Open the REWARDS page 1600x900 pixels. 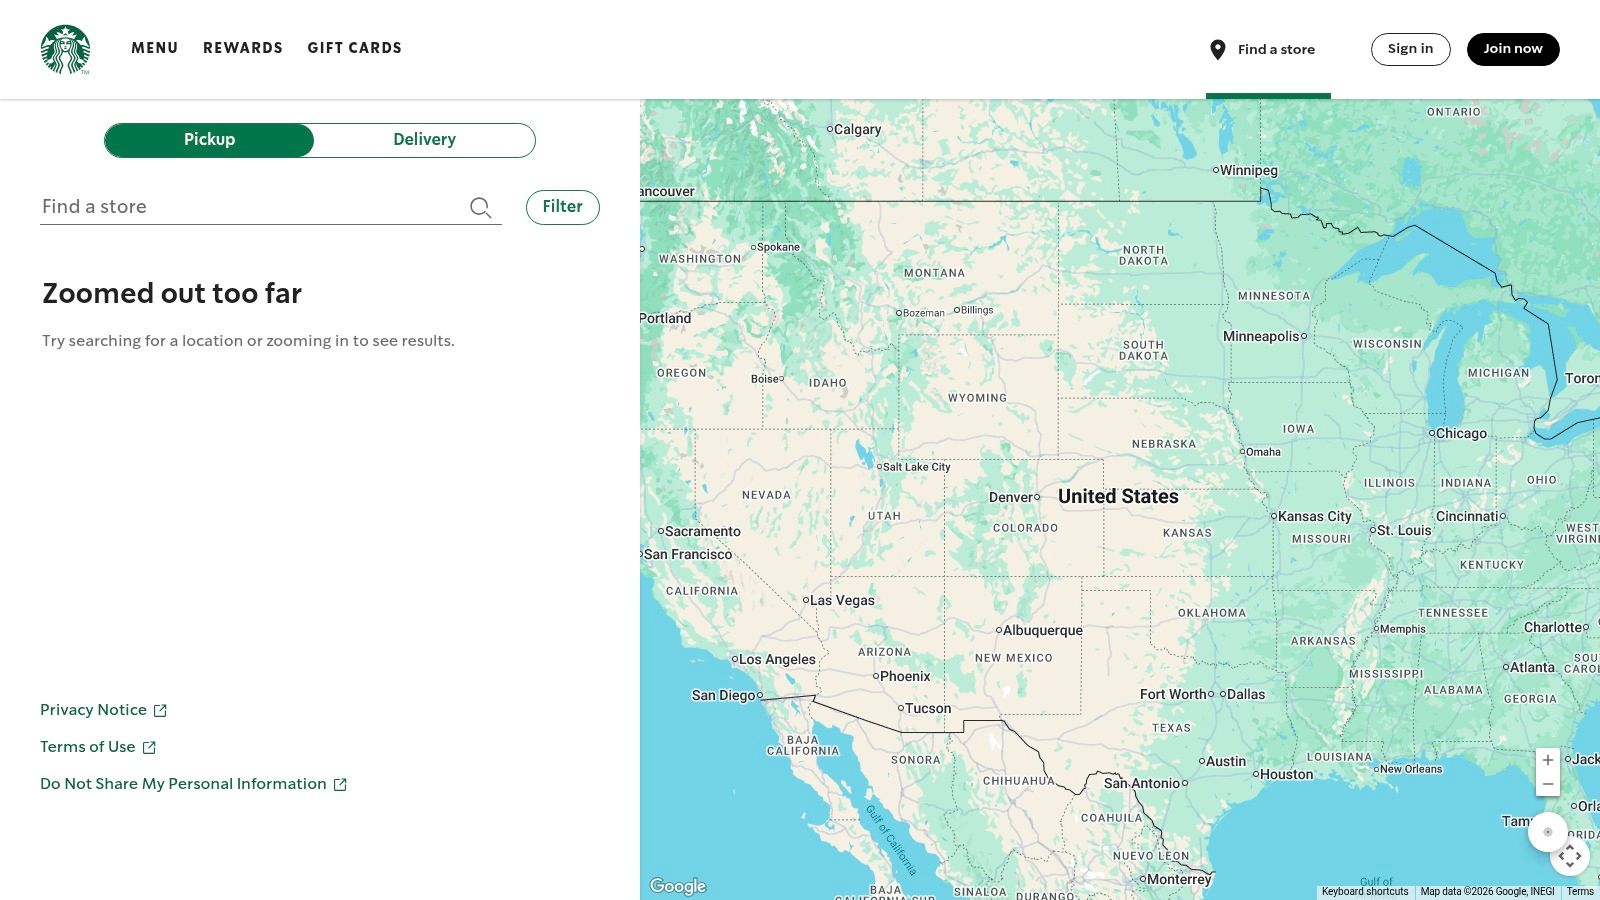(242, 48)
